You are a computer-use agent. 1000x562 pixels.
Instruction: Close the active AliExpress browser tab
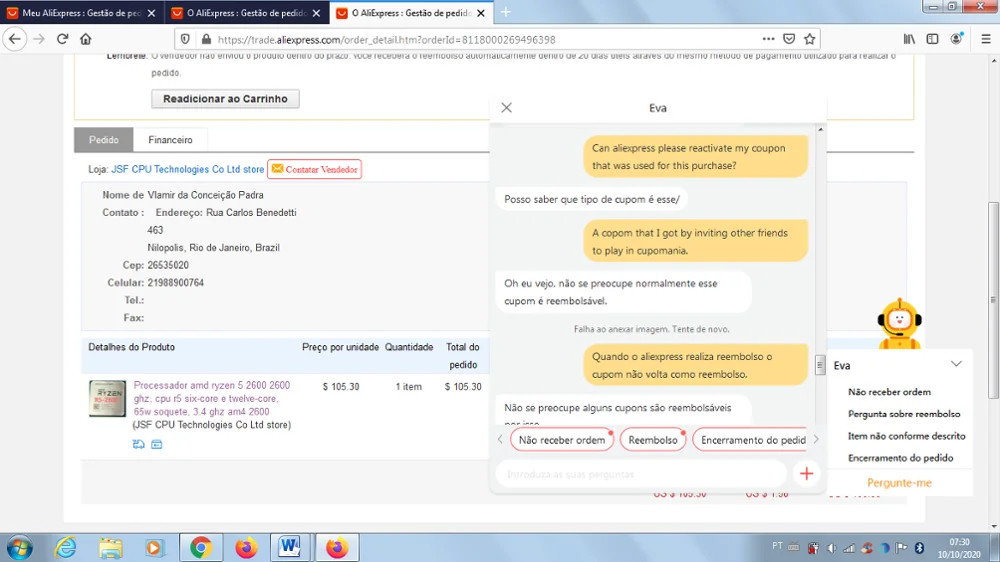(x=481, y=13)
